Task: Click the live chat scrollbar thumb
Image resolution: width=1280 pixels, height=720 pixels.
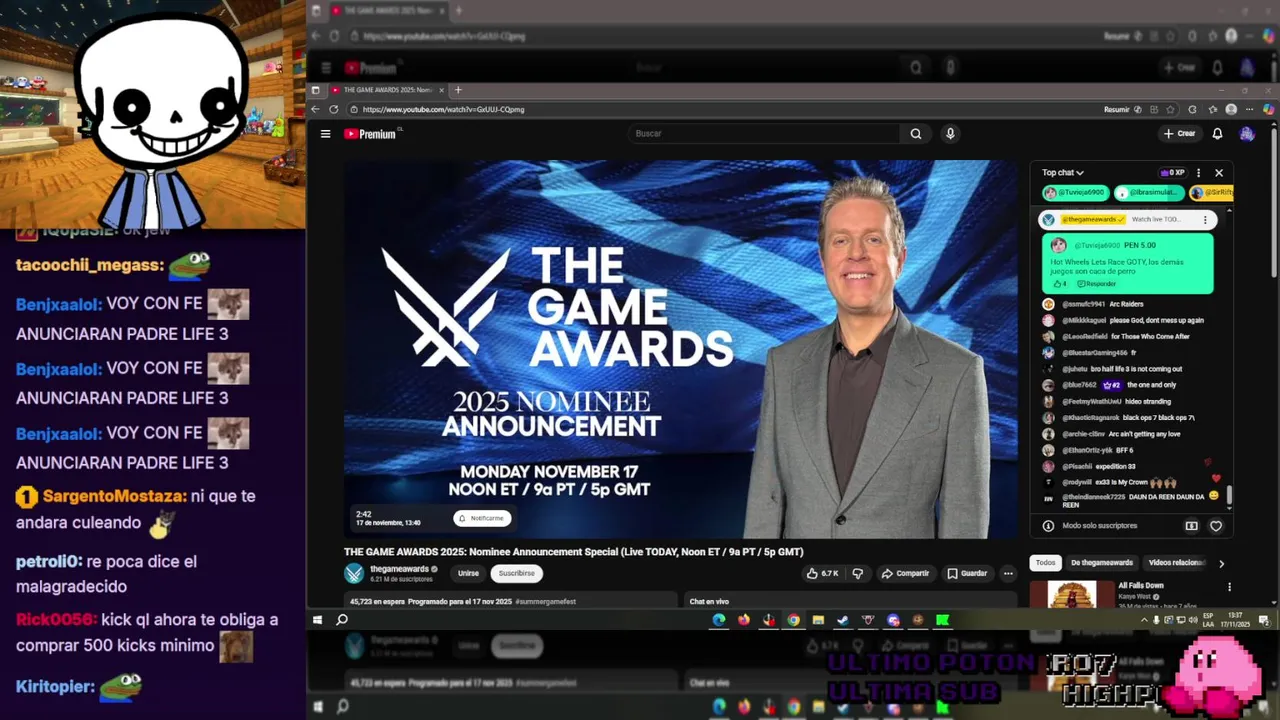Action: (1230, 495)
